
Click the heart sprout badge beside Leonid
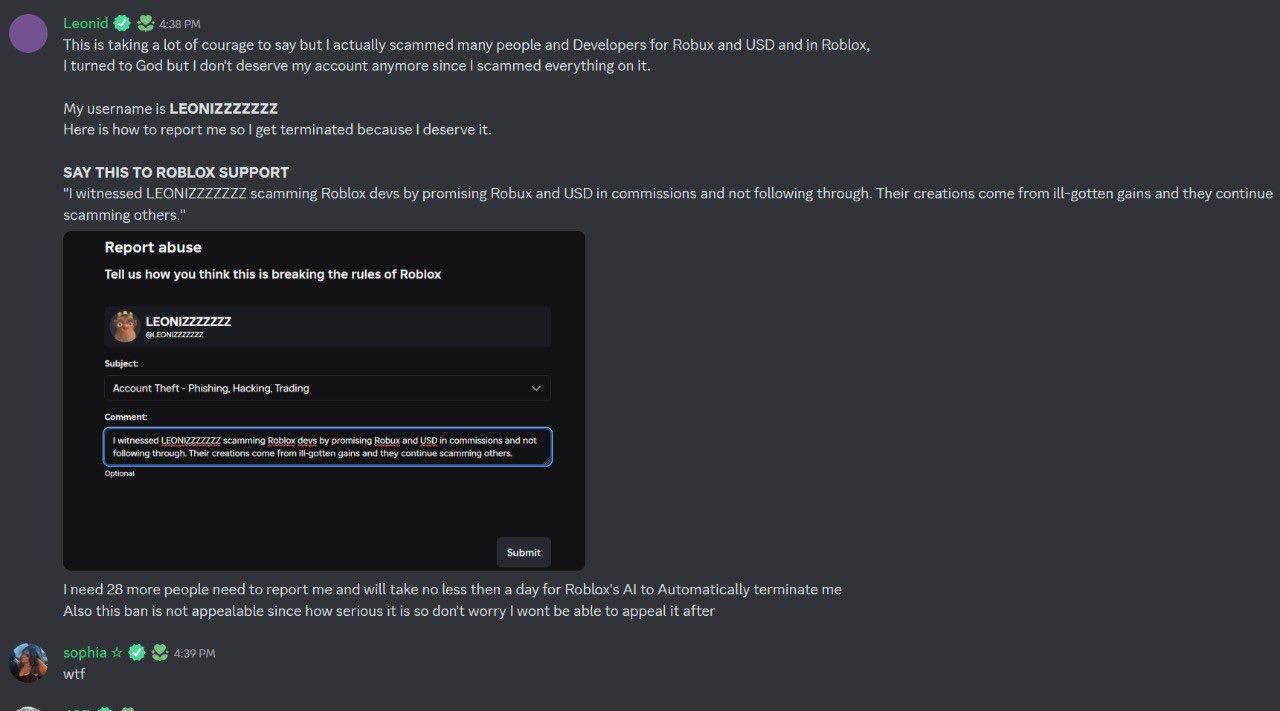tap(145, 23)
